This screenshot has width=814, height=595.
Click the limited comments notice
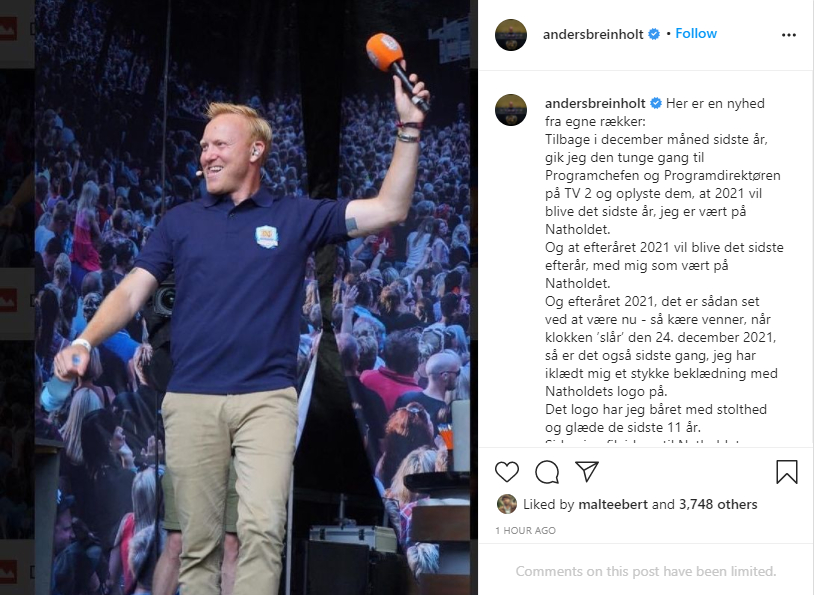(645, 571)
